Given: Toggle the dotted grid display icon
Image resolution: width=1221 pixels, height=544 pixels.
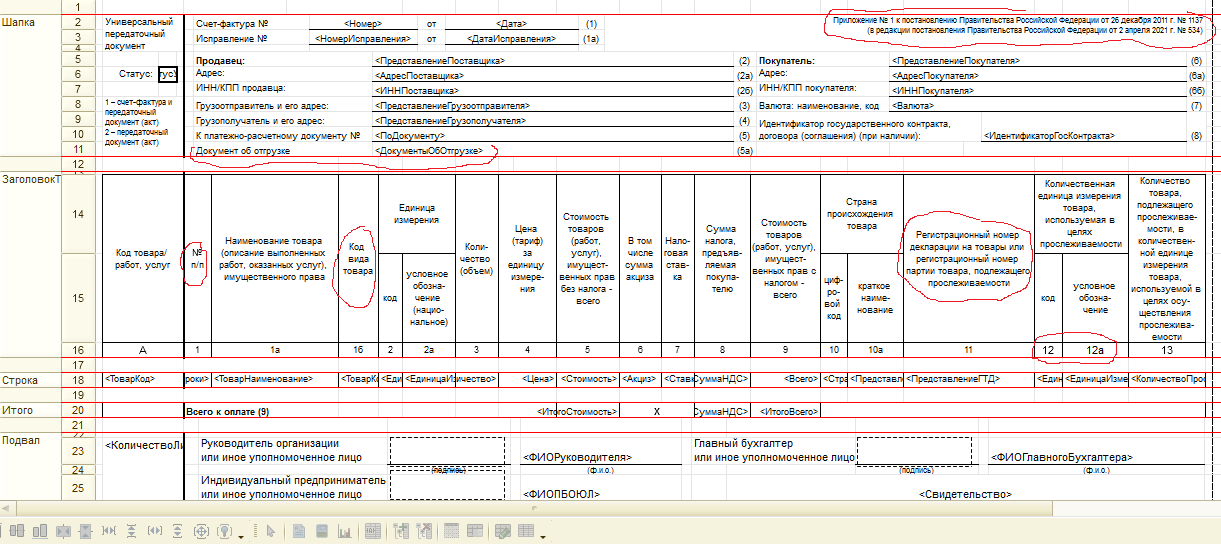Looking at the screenshot, I should 452,531.
